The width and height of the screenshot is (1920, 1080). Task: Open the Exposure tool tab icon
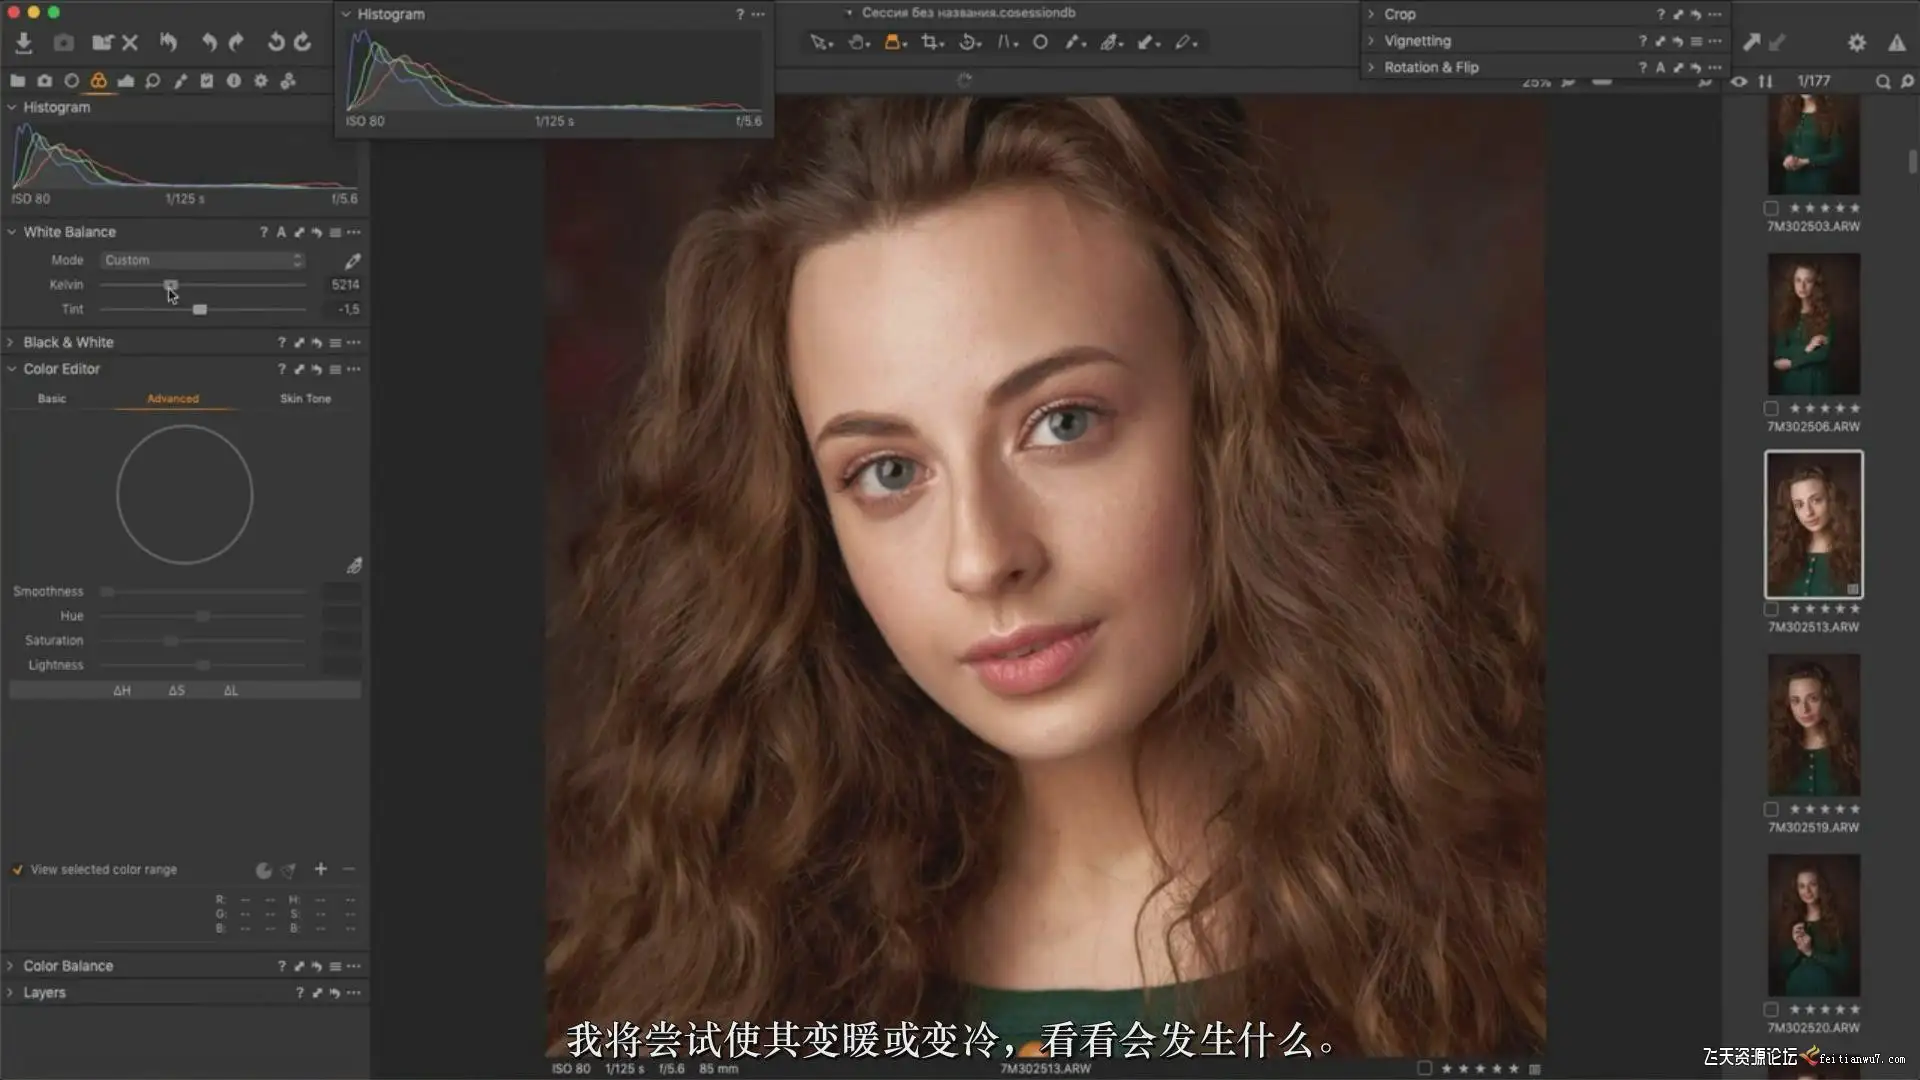[125, 81]
